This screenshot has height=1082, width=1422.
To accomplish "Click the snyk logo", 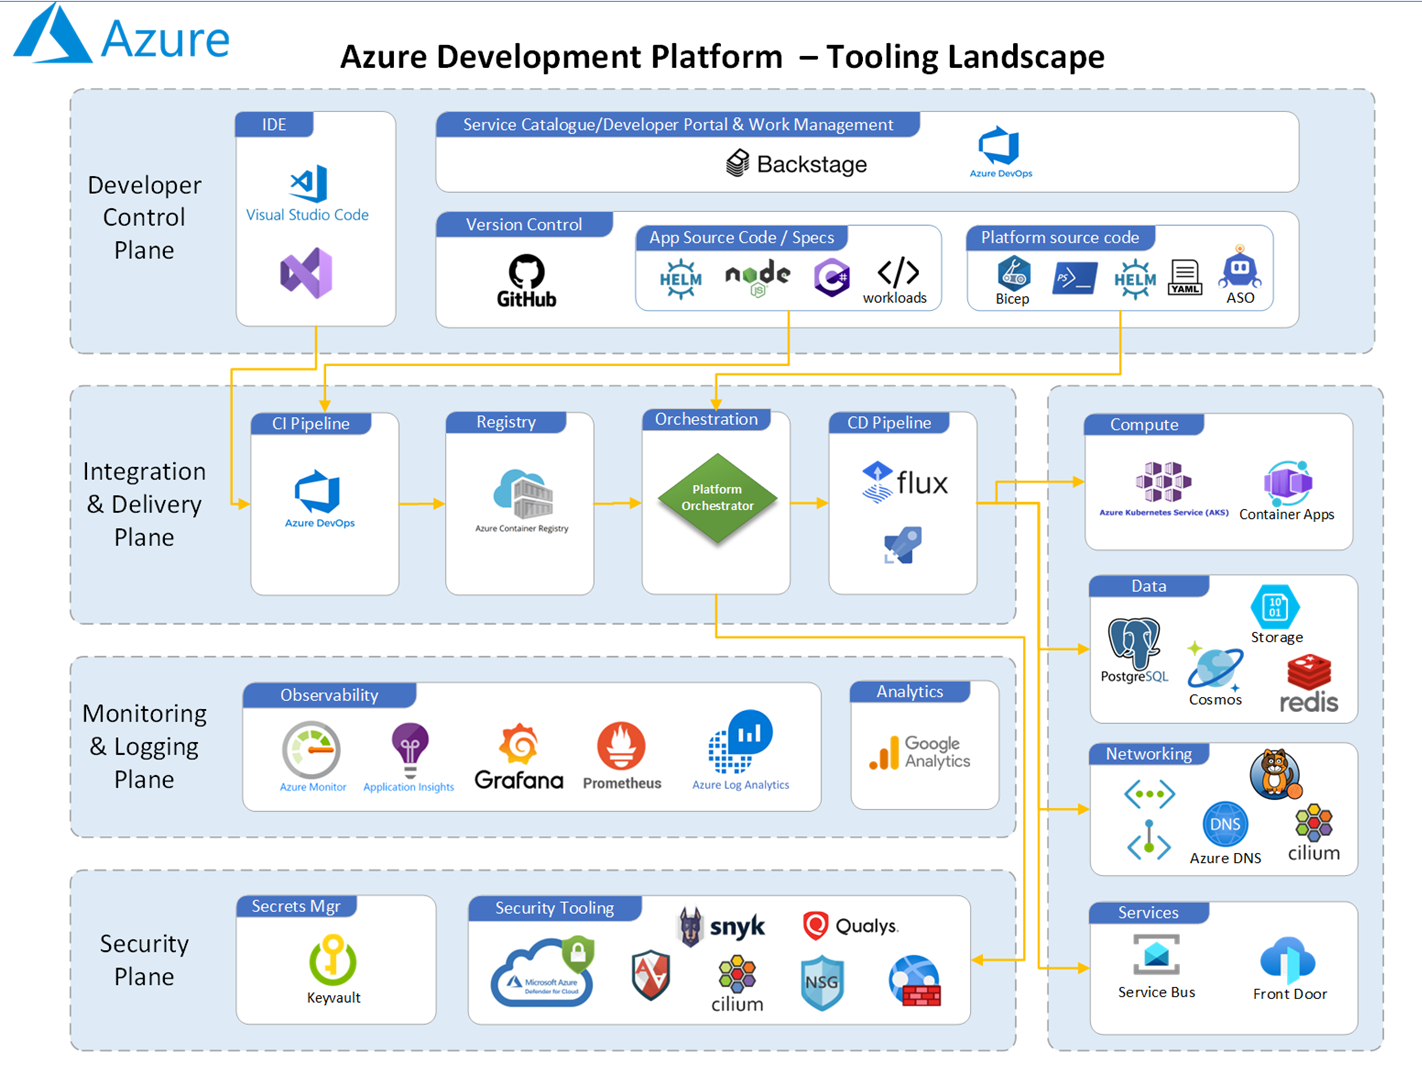I will tap(722, 927).
